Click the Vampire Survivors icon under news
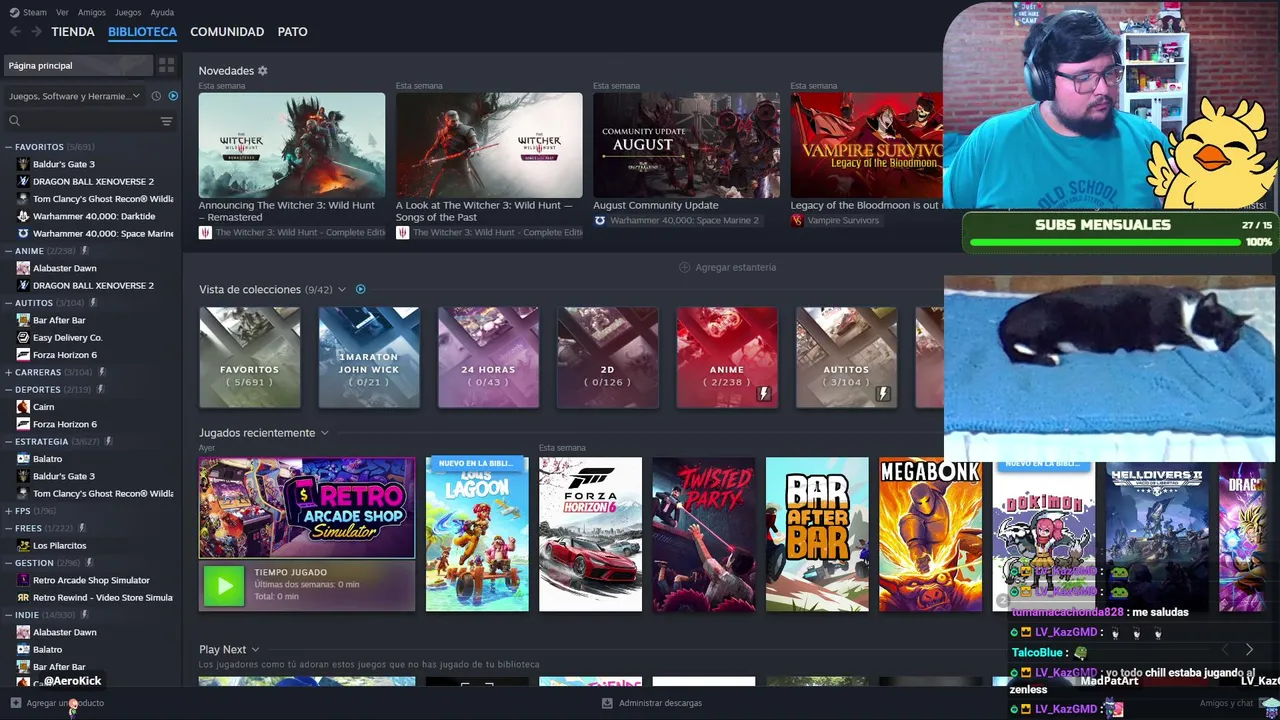The width and height of the screenshot is (1280, 720). pos(797,220)
